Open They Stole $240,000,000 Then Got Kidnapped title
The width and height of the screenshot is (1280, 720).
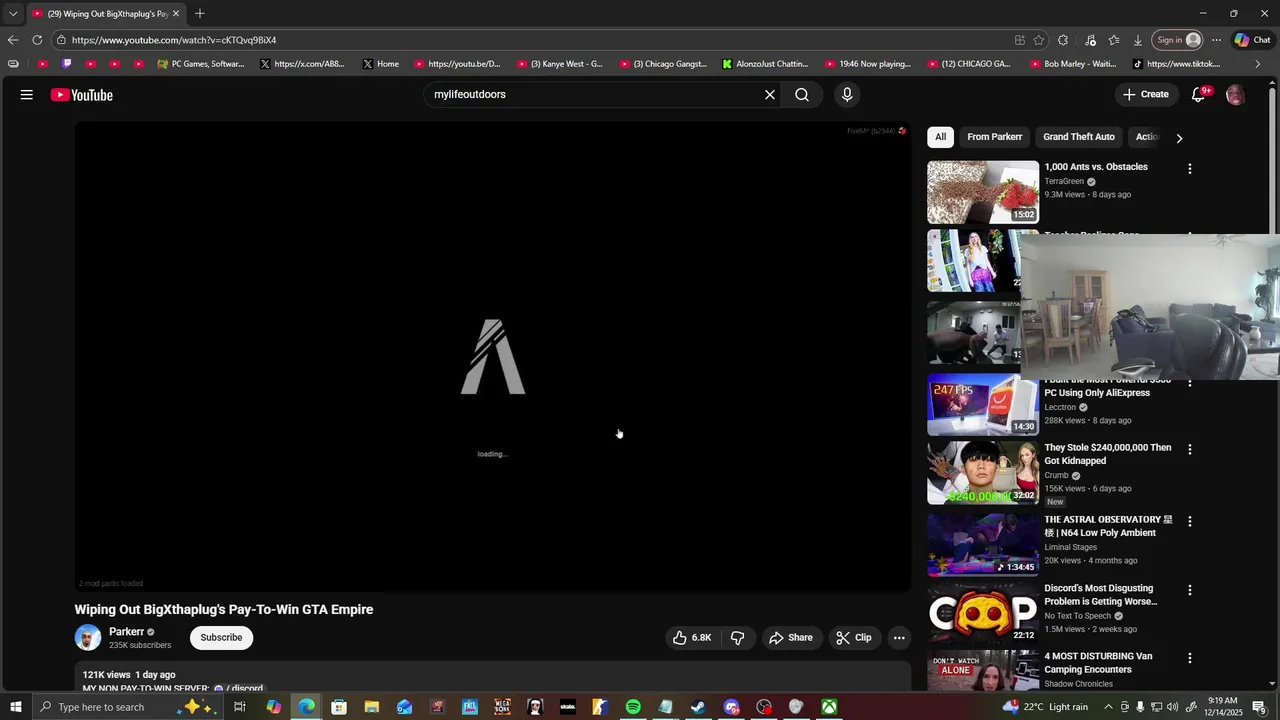click(1107, 454)
